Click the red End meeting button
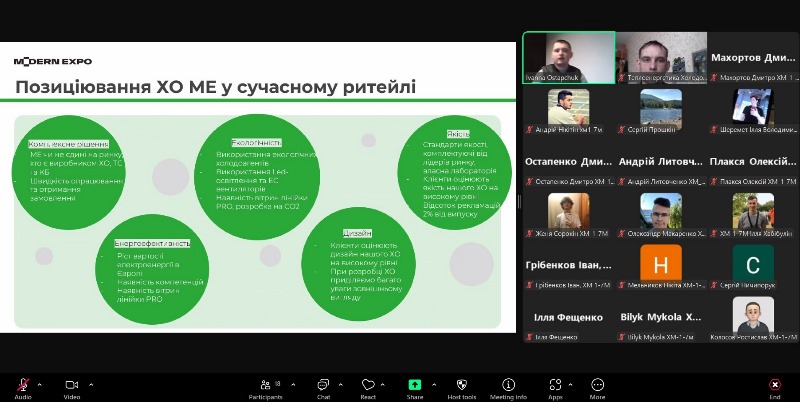This screenshot has height=402, width=800. [774, 385]
